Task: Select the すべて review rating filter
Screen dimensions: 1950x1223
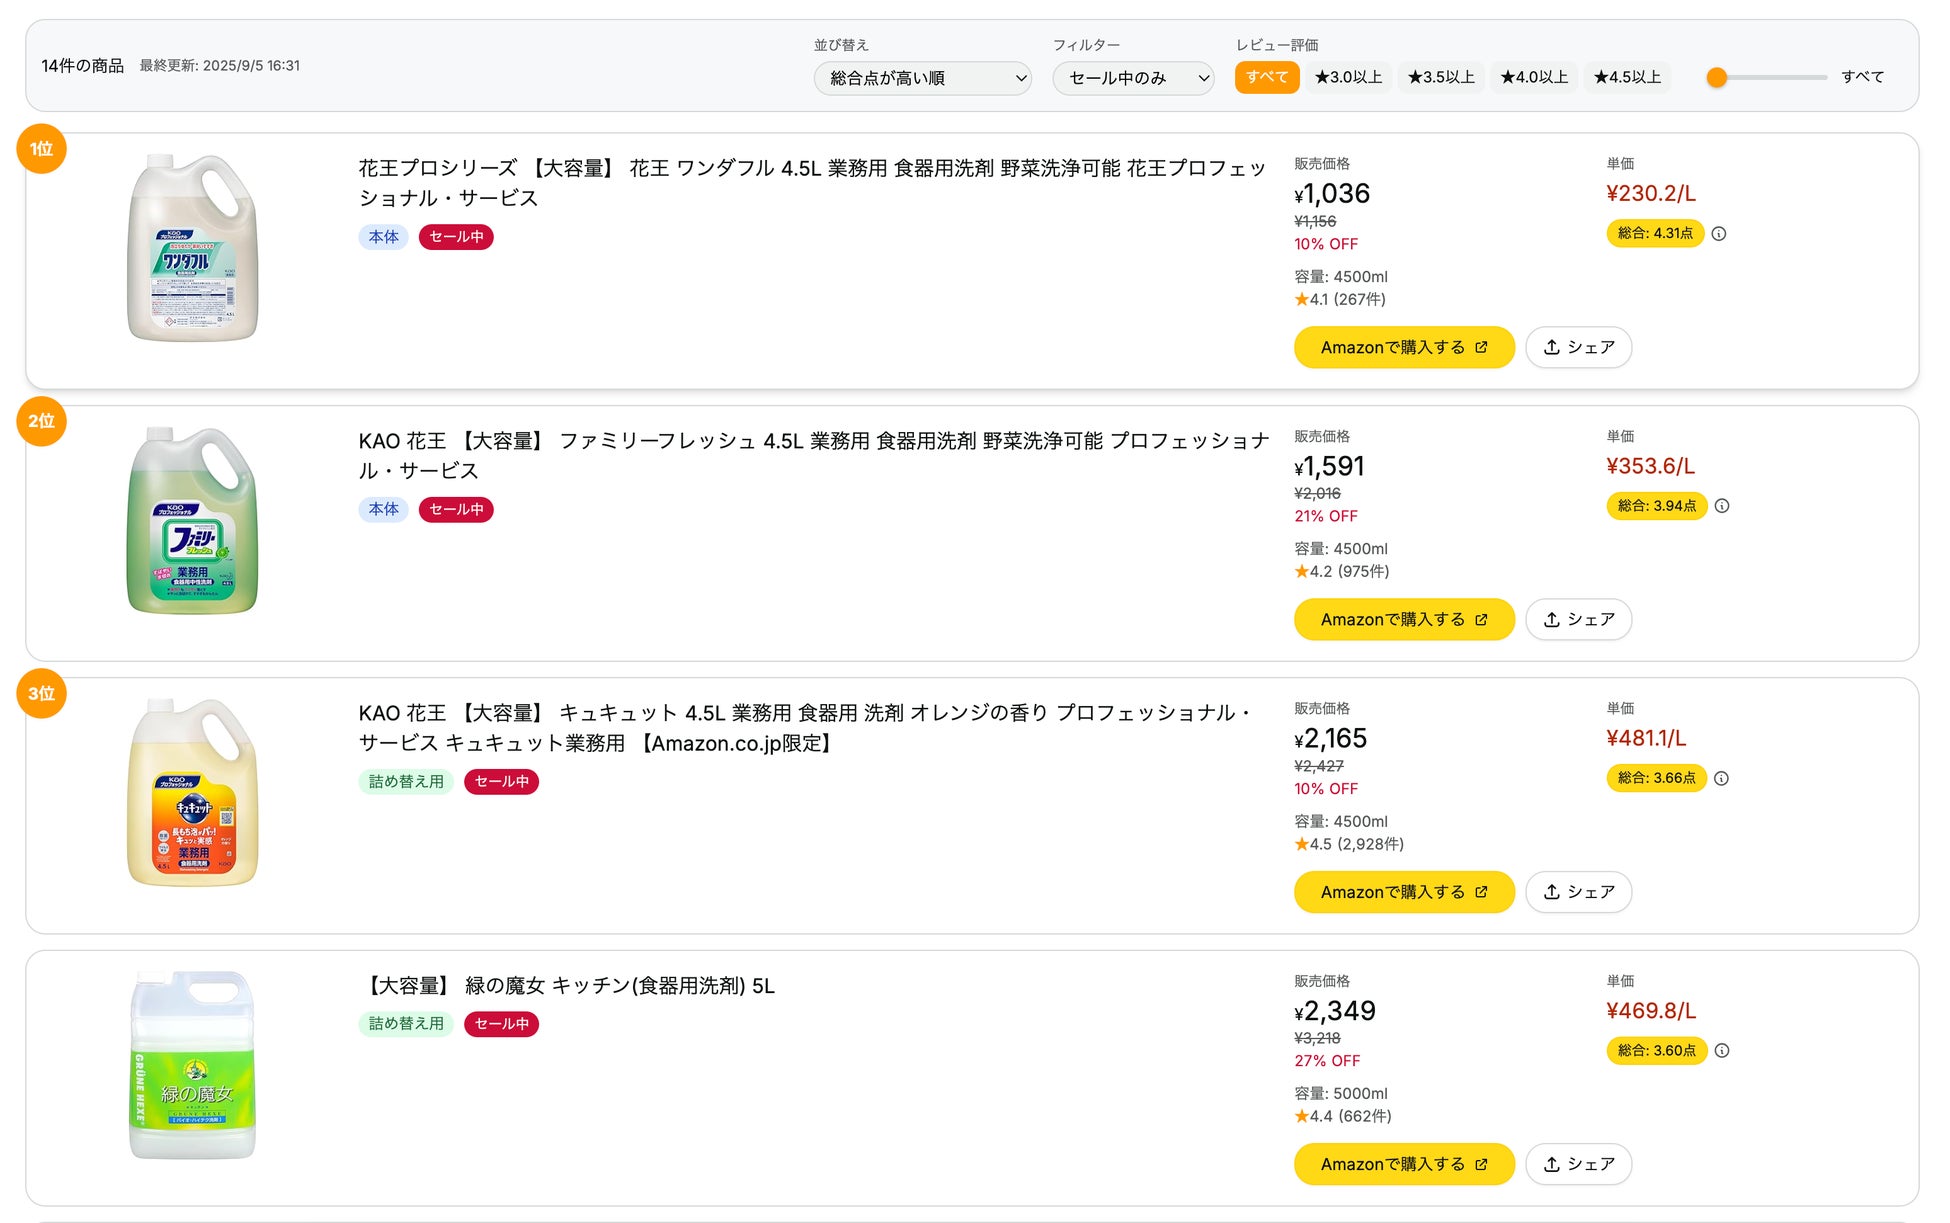Action: 1267,77
